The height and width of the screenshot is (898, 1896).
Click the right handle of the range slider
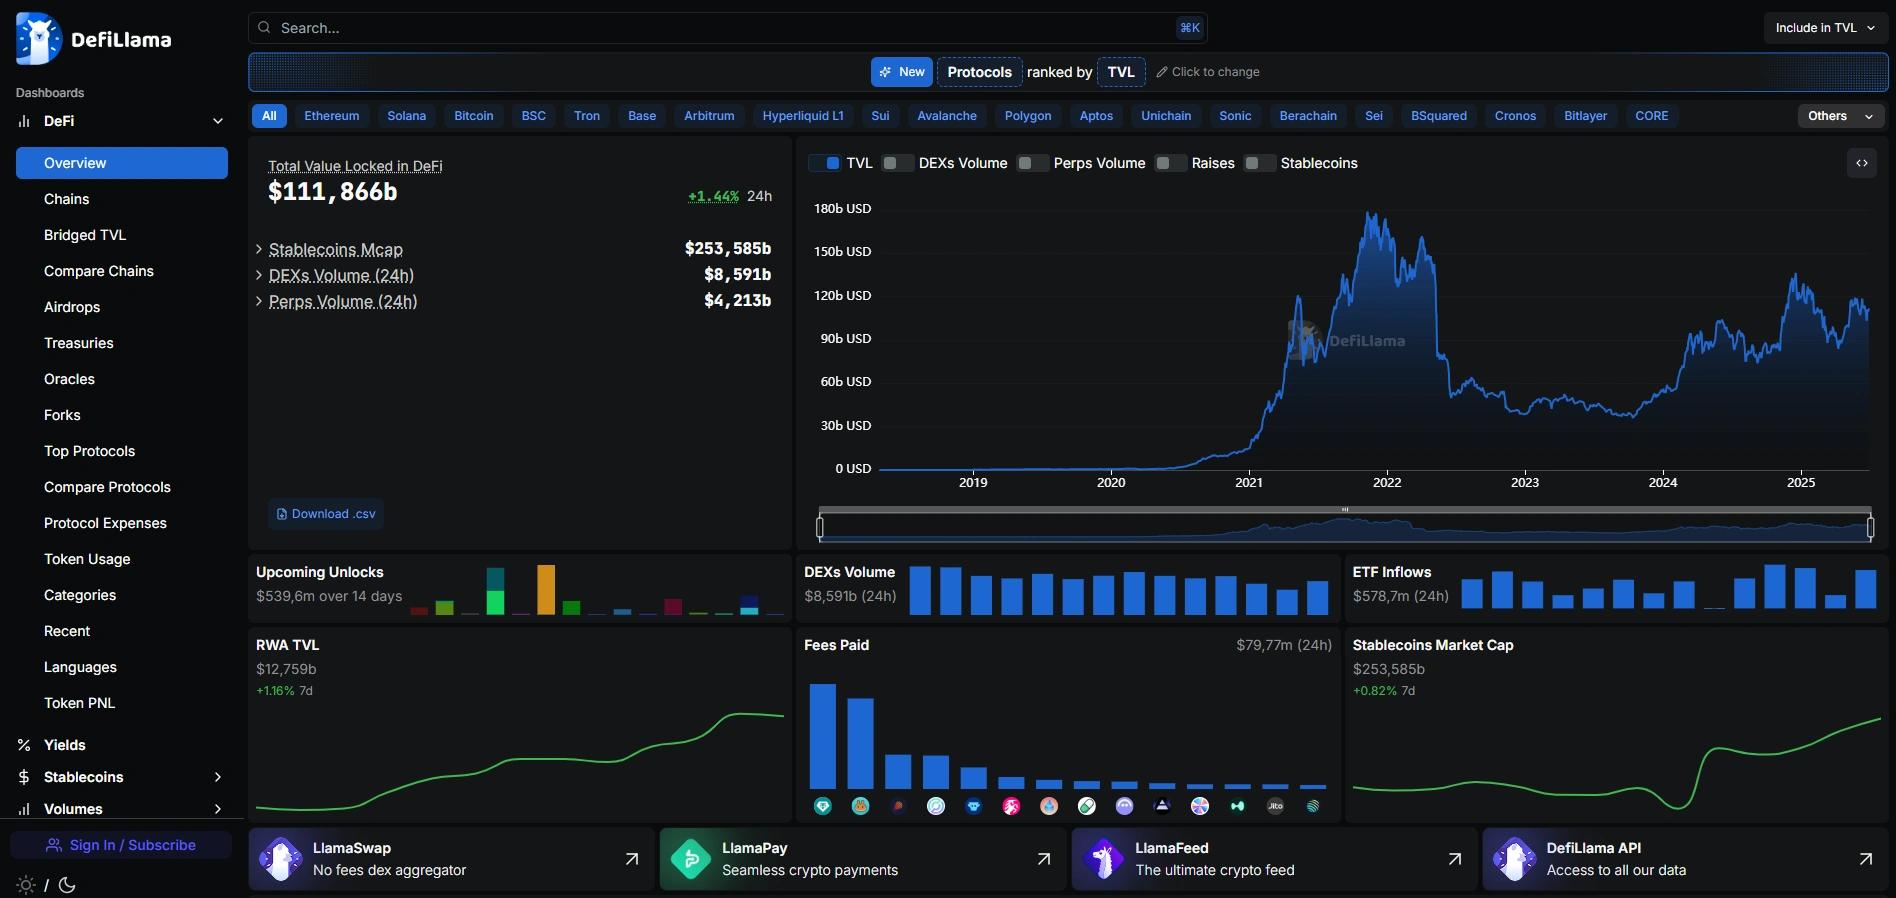pyautogui.click(x=1871, y=526)
